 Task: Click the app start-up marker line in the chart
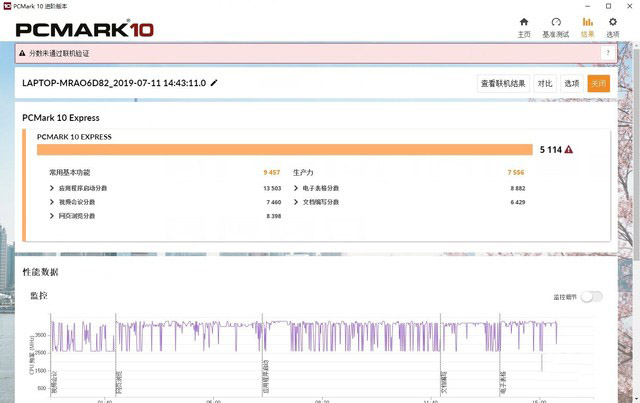tap(262, 355)
